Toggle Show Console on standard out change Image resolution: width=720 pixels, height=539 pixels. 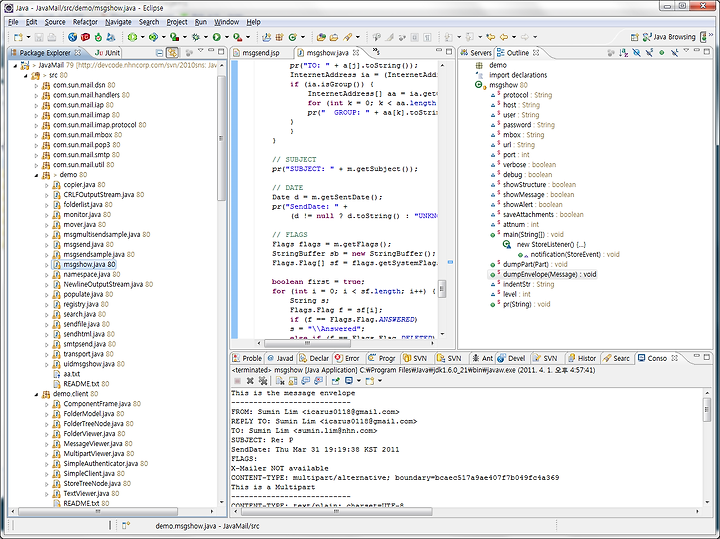click(306, 381)
